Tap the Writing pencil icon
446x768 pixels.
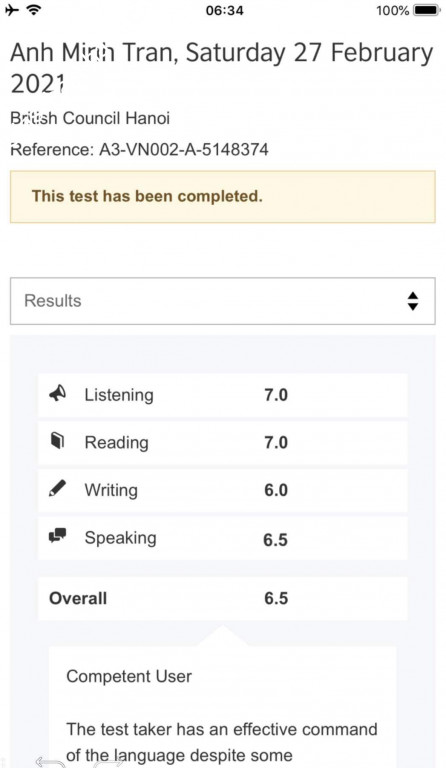58,488
